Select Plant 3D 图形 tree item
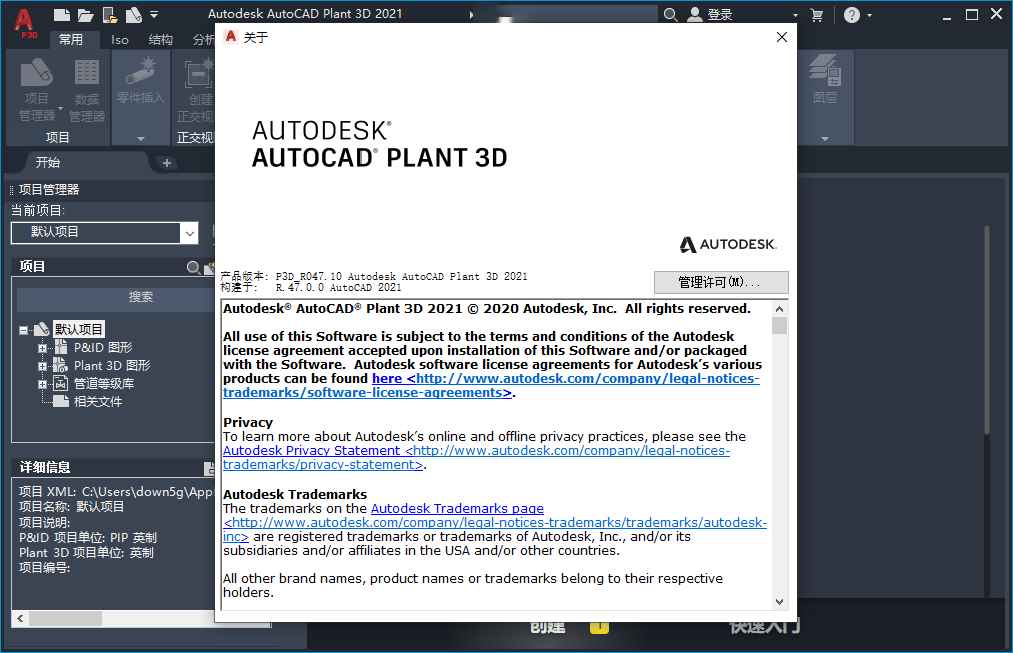 coord(112,366)
